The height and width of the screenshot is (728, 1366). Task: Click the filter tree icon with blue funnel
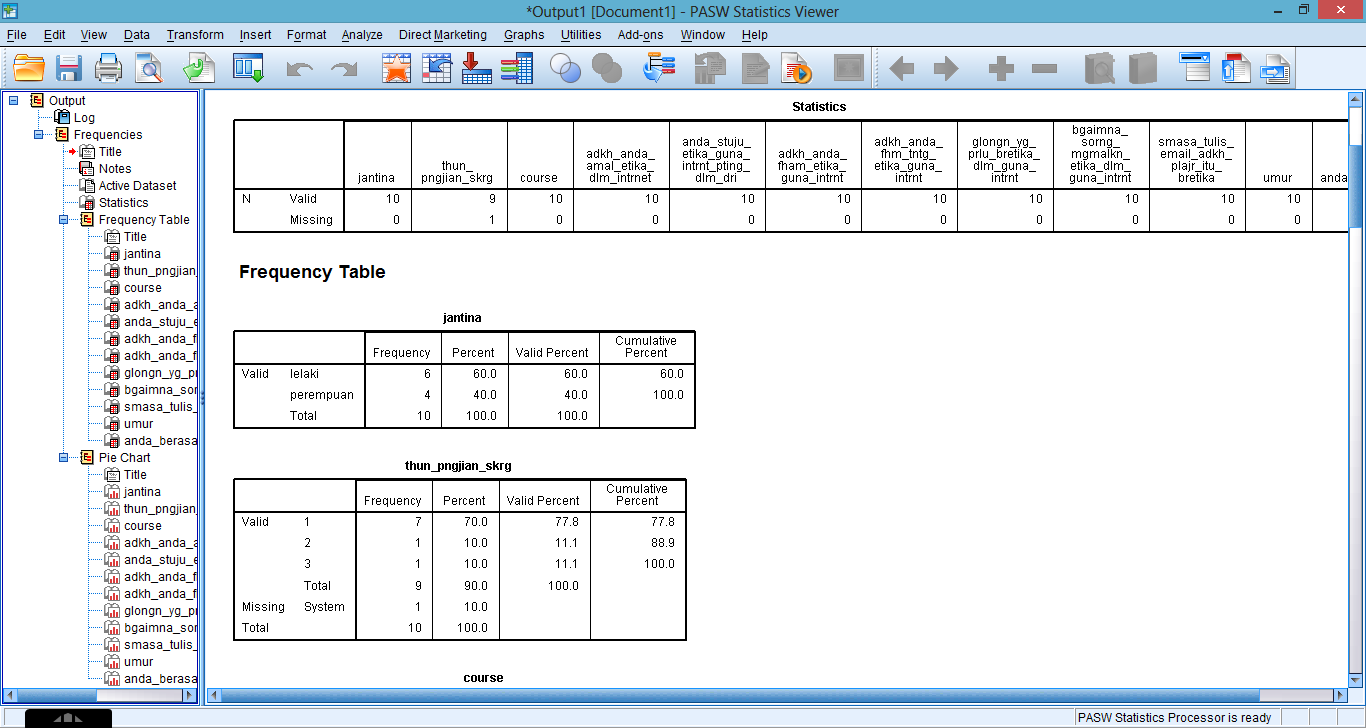coord(659,68)
